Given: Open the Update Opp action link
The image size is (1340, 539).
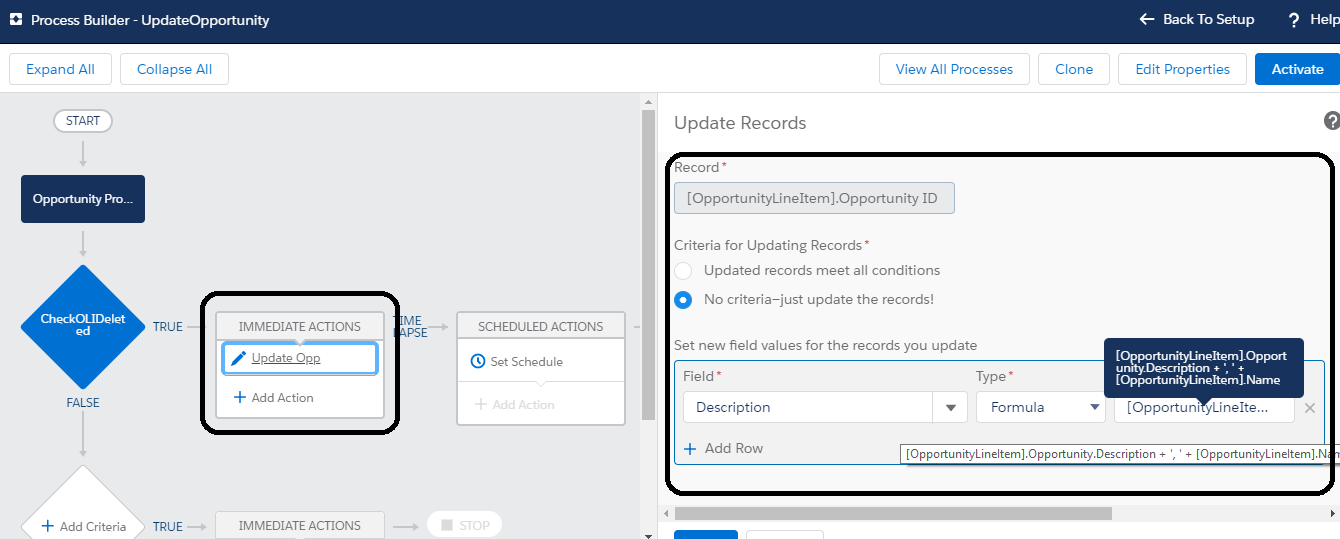Looking at the screenshot, I should (286, 358).
